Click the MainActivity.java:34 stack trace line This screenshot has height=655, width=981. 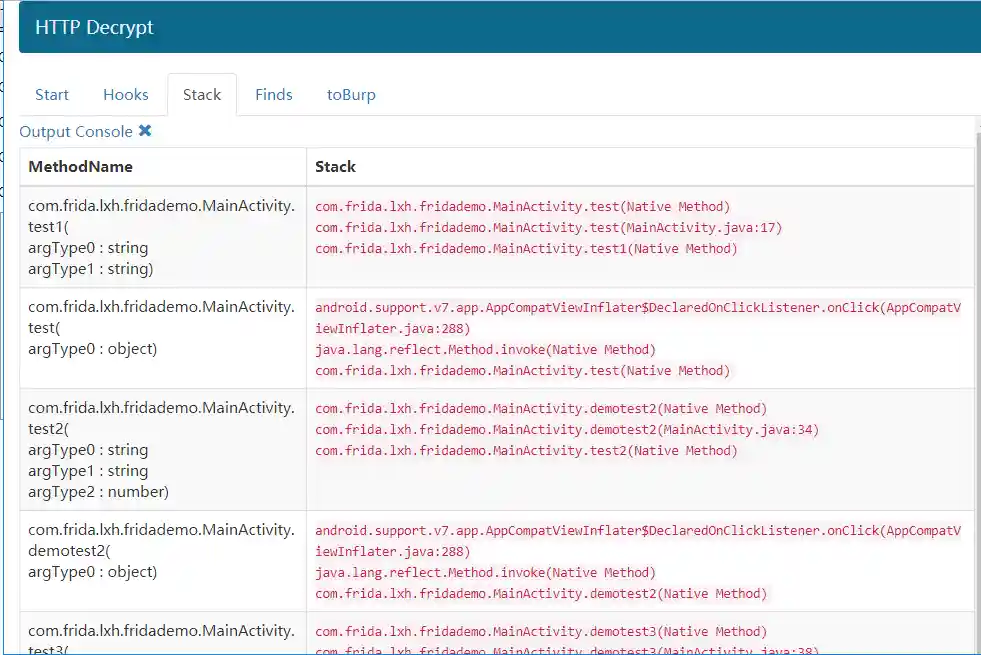point(567,430)
